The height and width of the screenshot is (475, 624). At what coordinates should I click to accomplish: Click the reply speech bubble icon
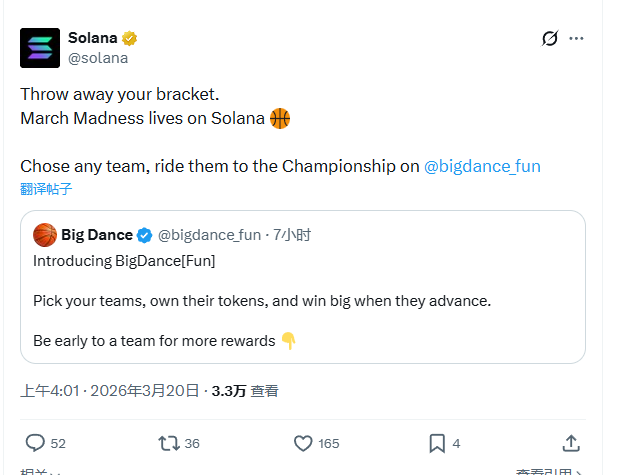[35, 443]
